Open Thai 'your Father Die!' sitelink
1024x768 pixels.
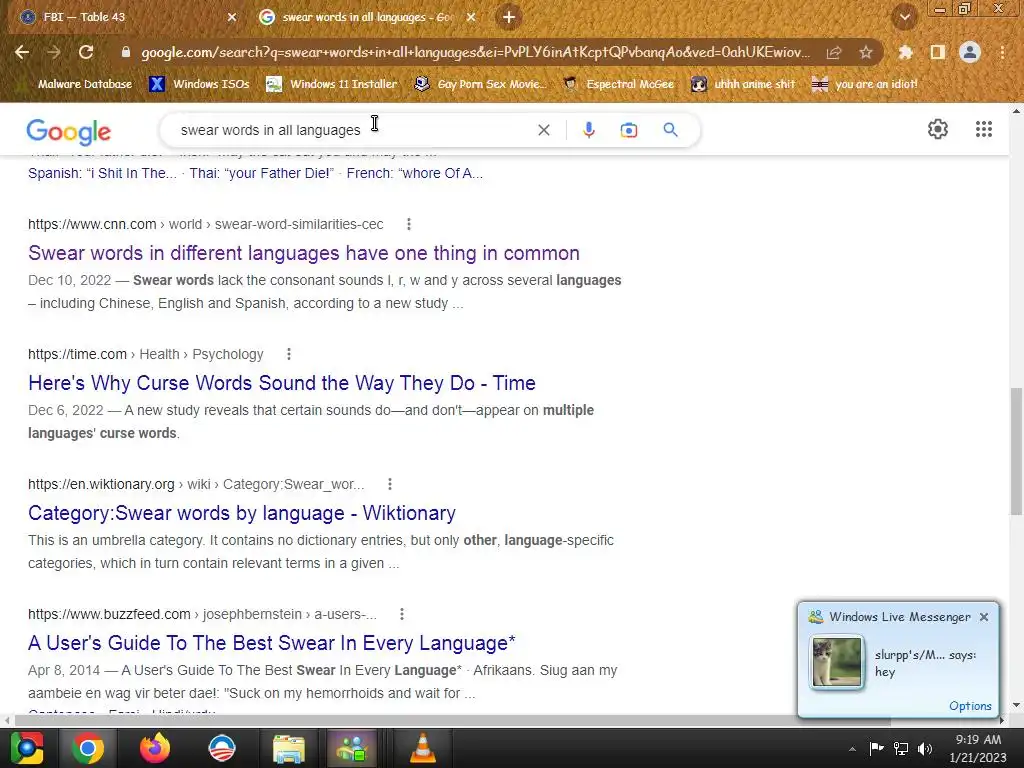(x=261, y=173)
